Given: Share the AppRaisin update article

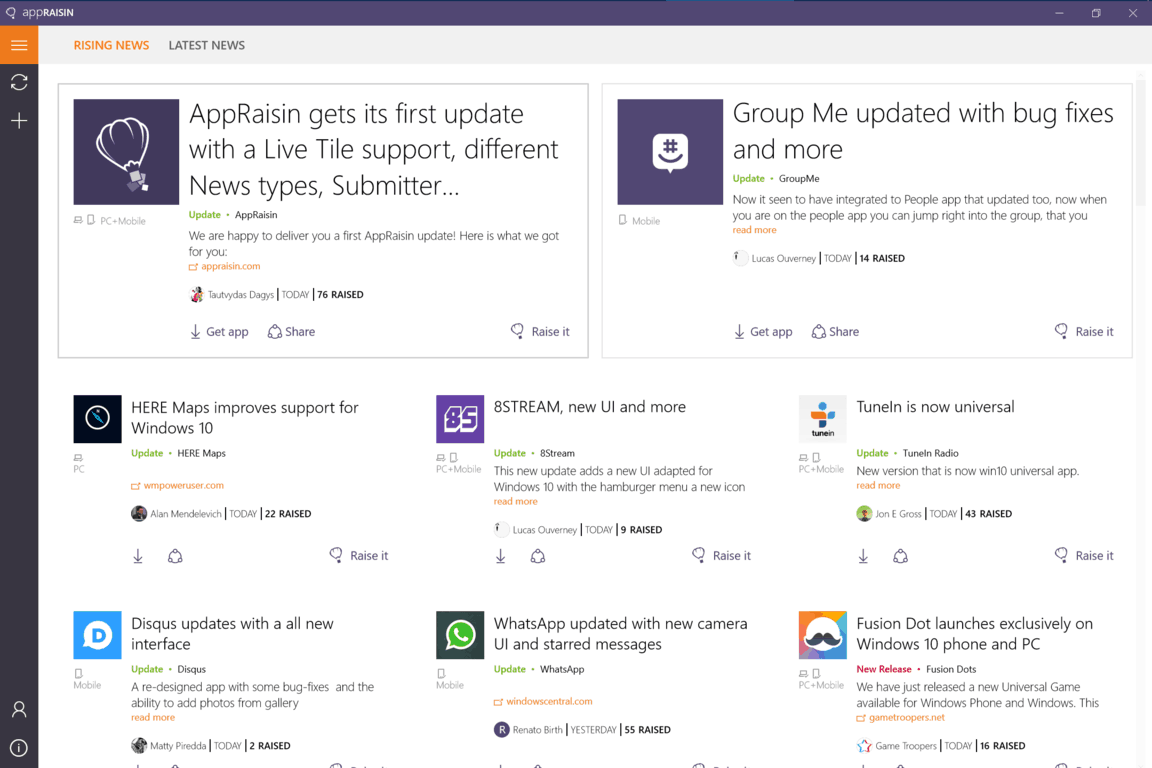Looking at the screenshot, I should pyautogui.click(x=291, y=331).
